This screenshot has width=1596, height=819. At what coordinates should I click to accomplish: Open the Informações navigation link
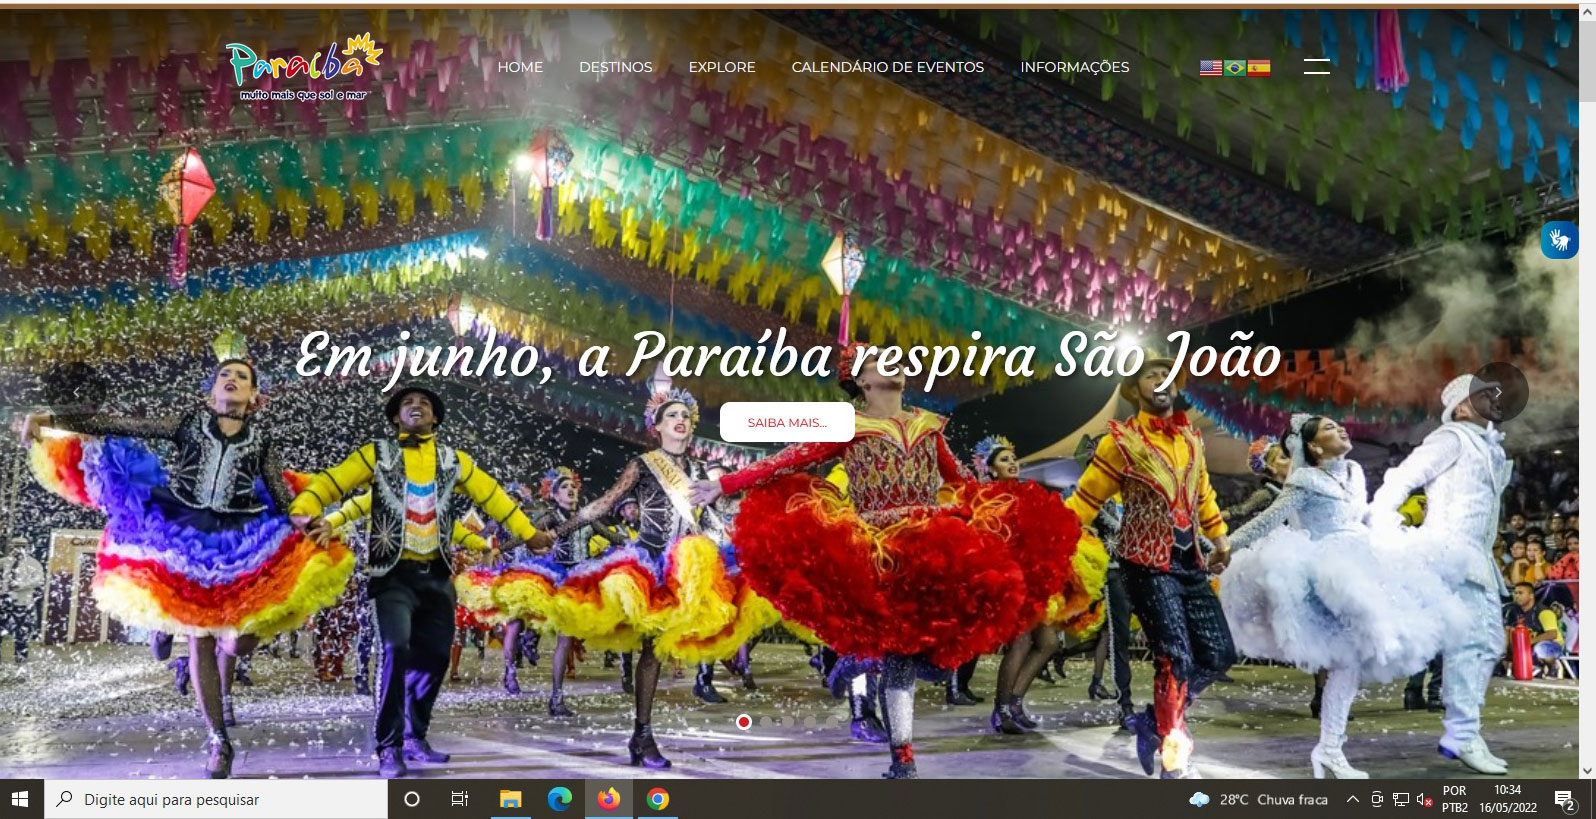click(x=1074, y=67)
